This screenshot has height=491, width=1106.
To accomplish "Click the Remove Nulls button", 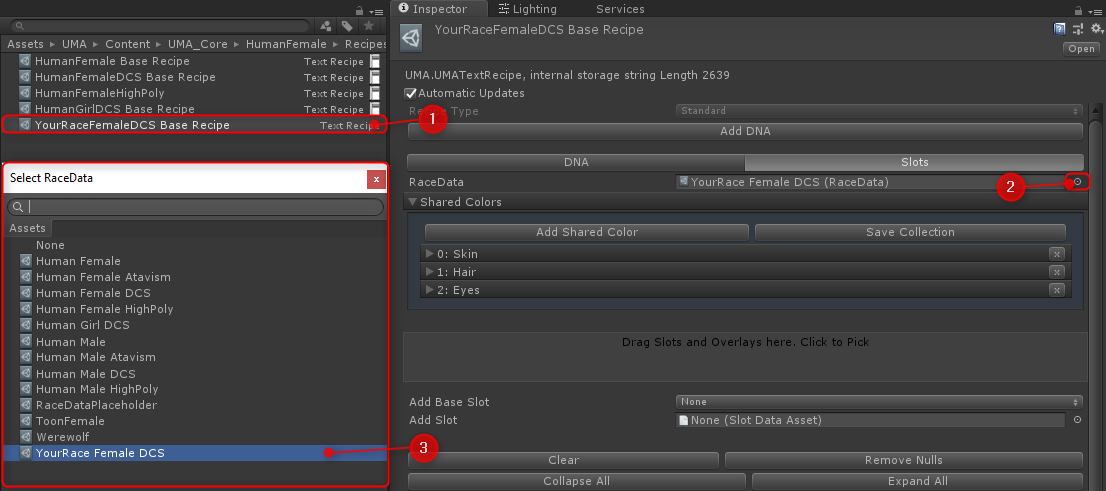I will 903,460.
